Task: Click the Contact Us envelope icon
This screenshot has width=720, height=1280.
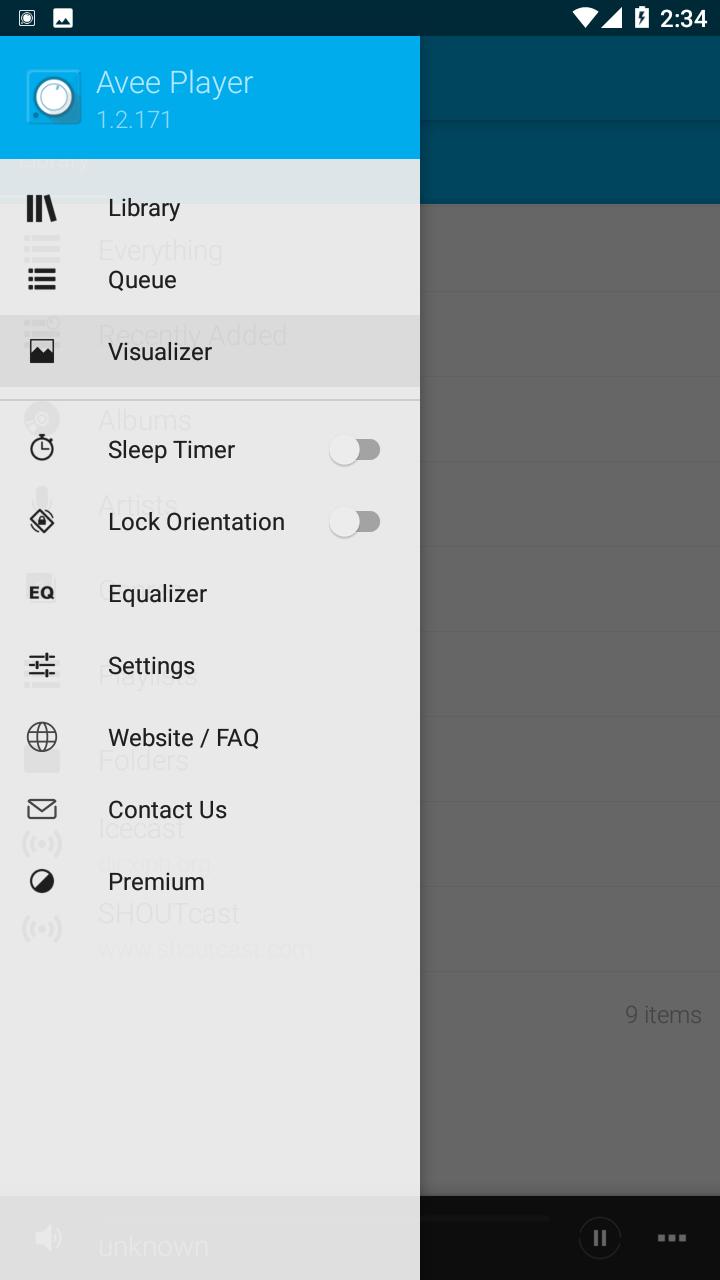Action: point(42,809)
